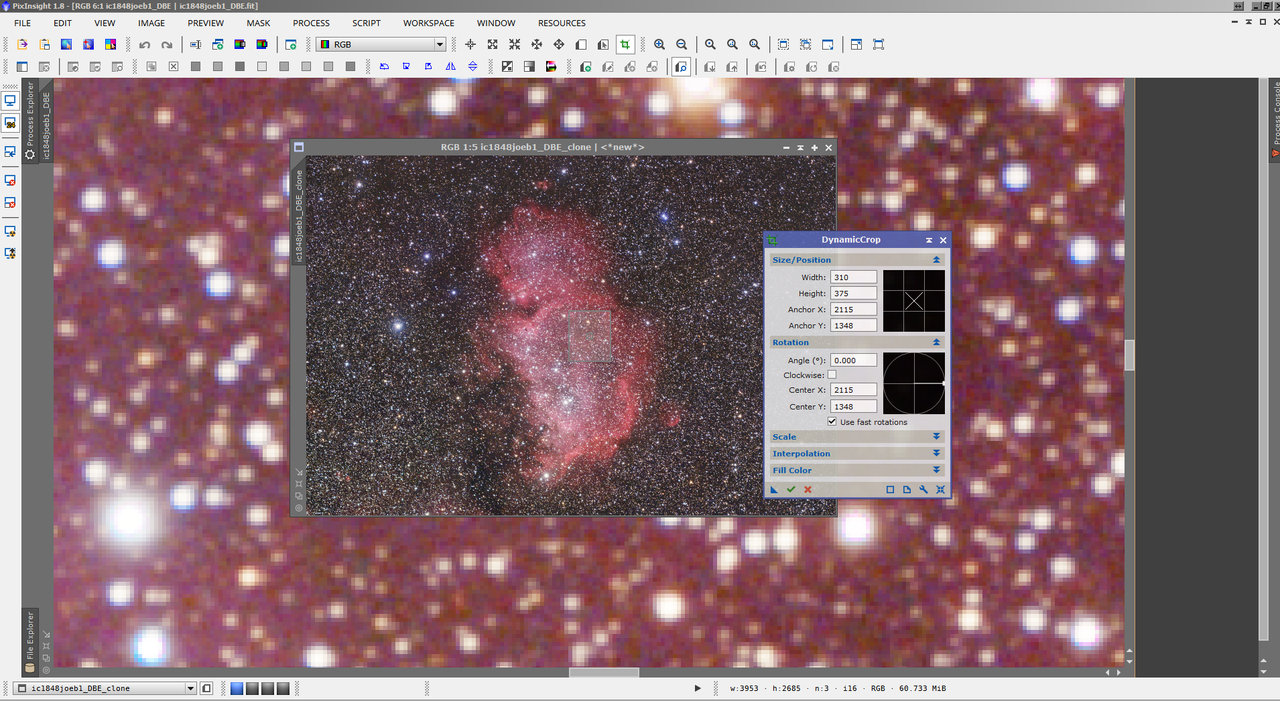Click the Height field in DynamicCrop

tap(853, 293)
